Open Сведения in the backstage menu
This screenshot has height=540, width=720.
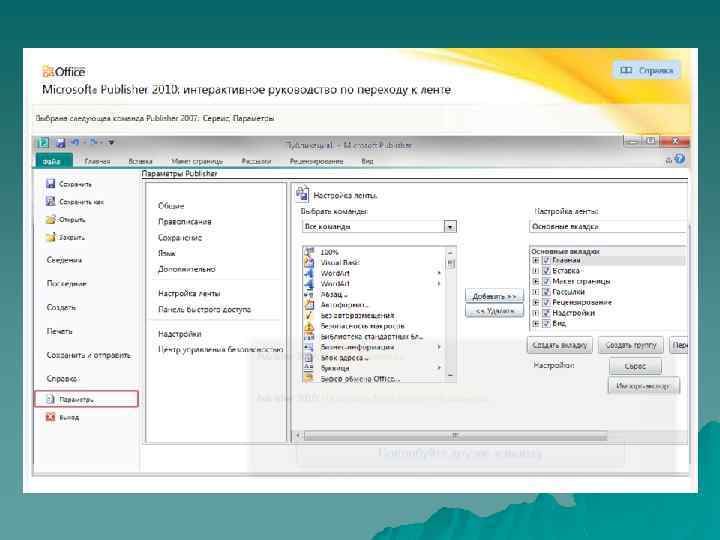[x=64, y=260]
